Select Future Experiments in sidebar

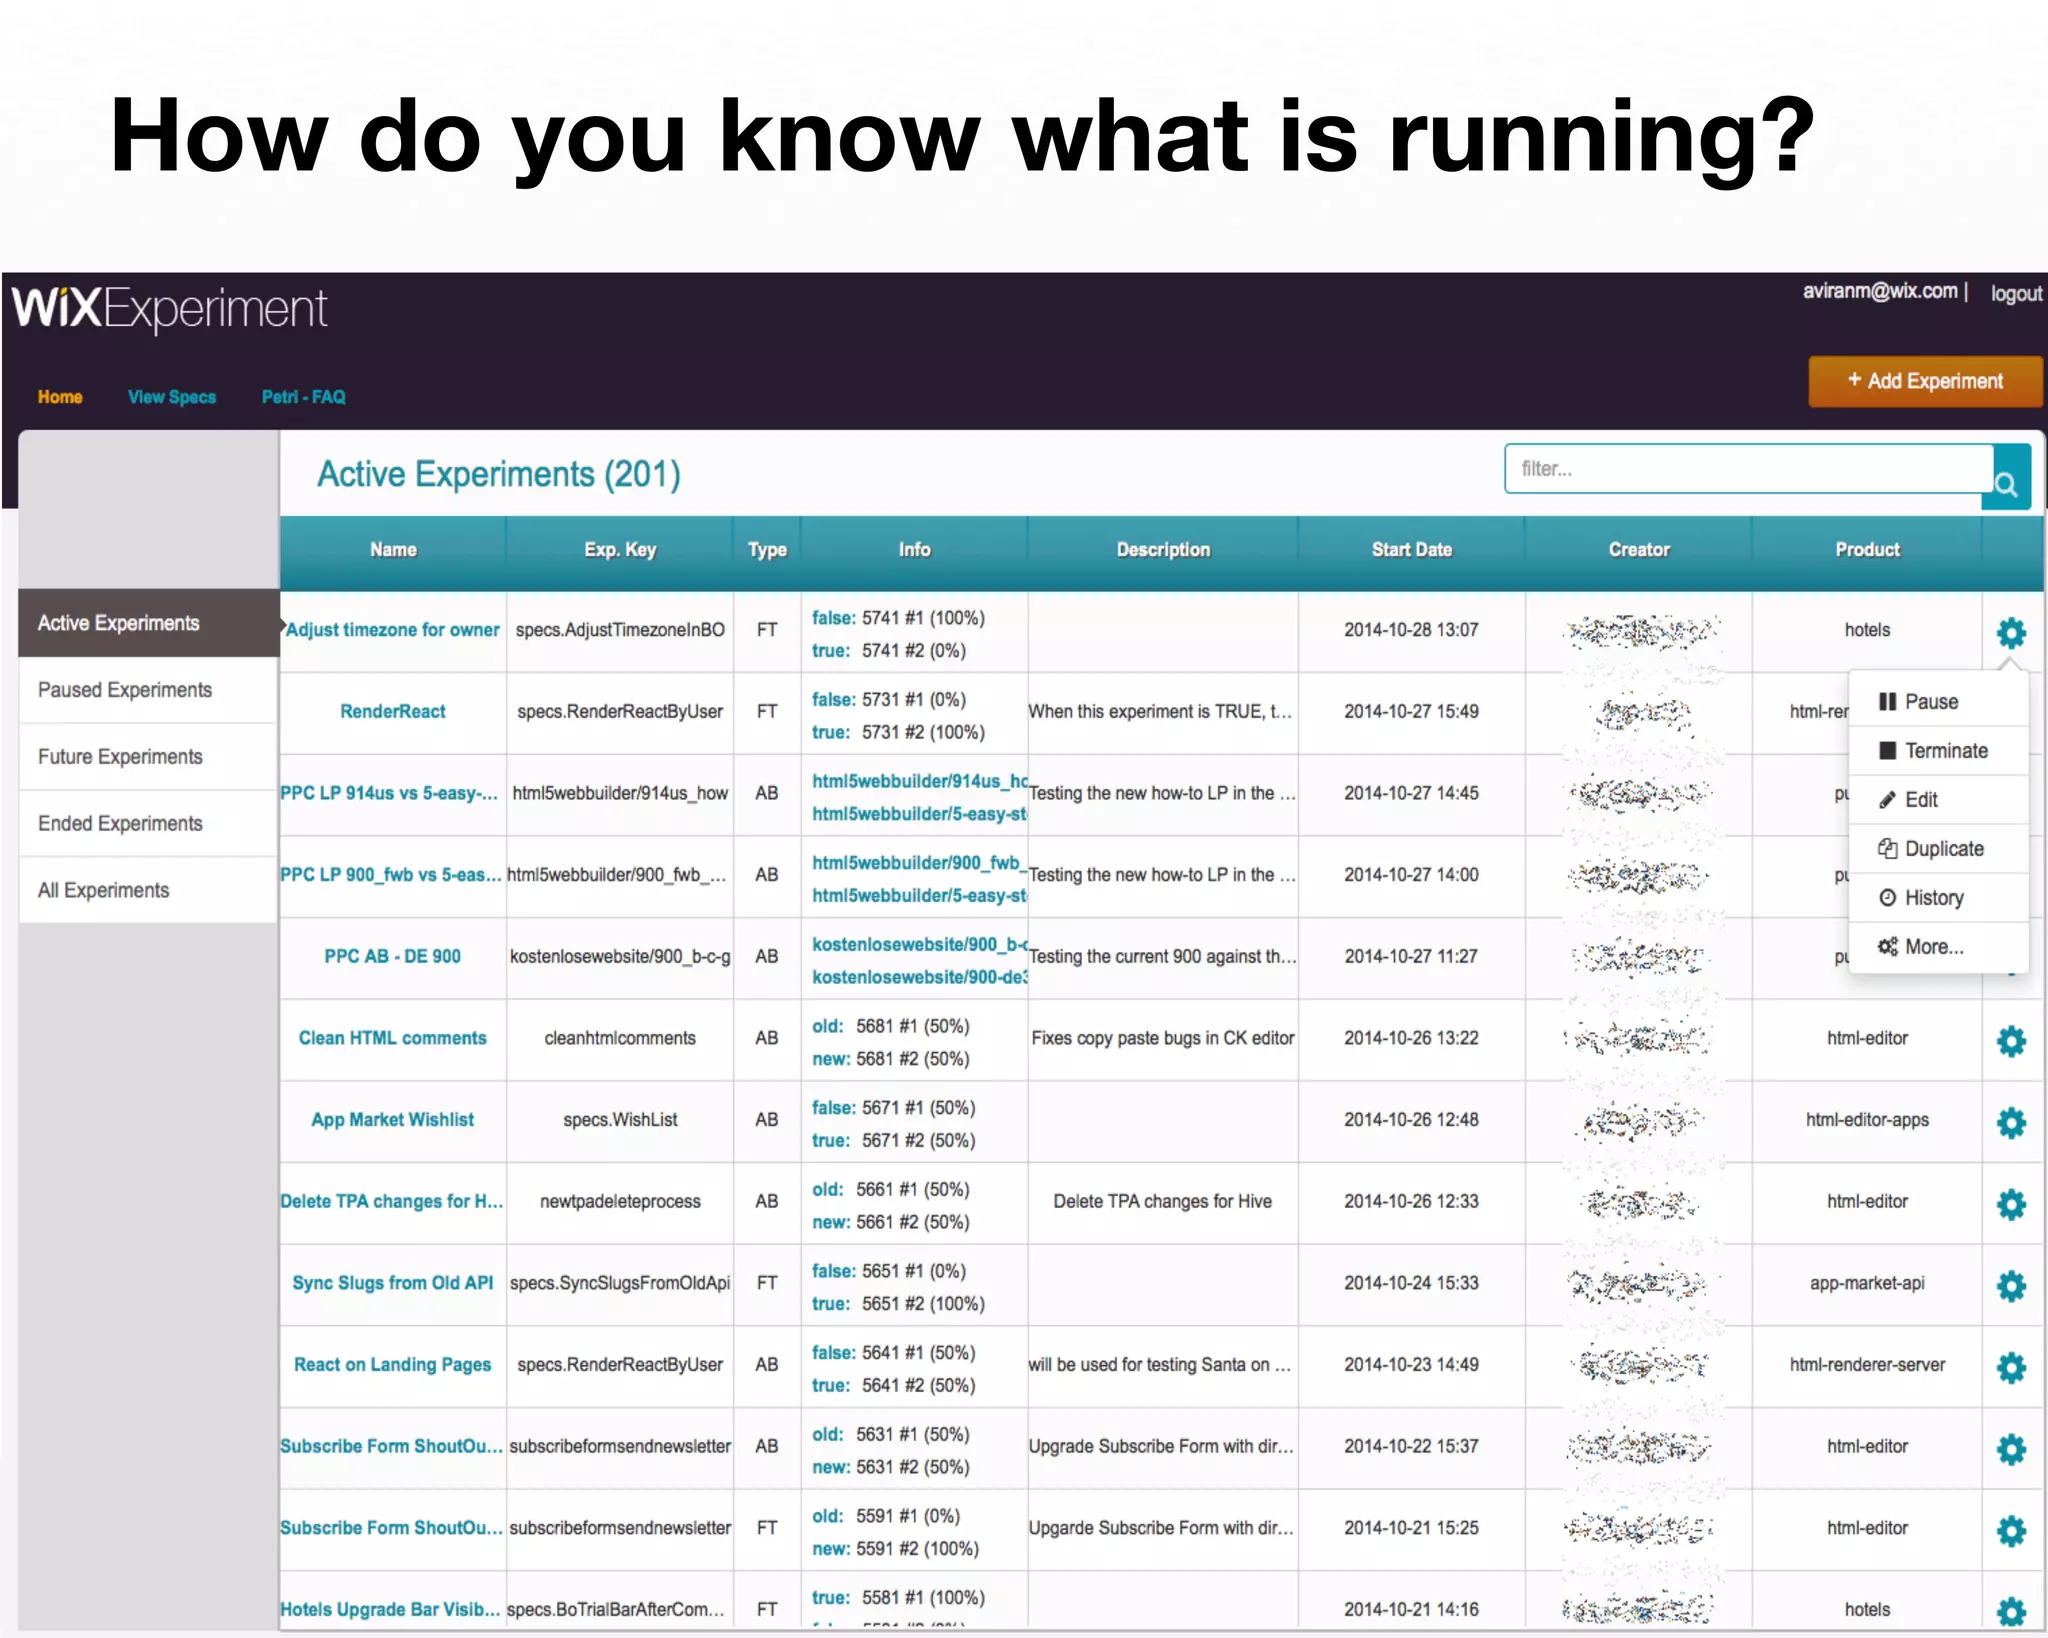point(148,757)
